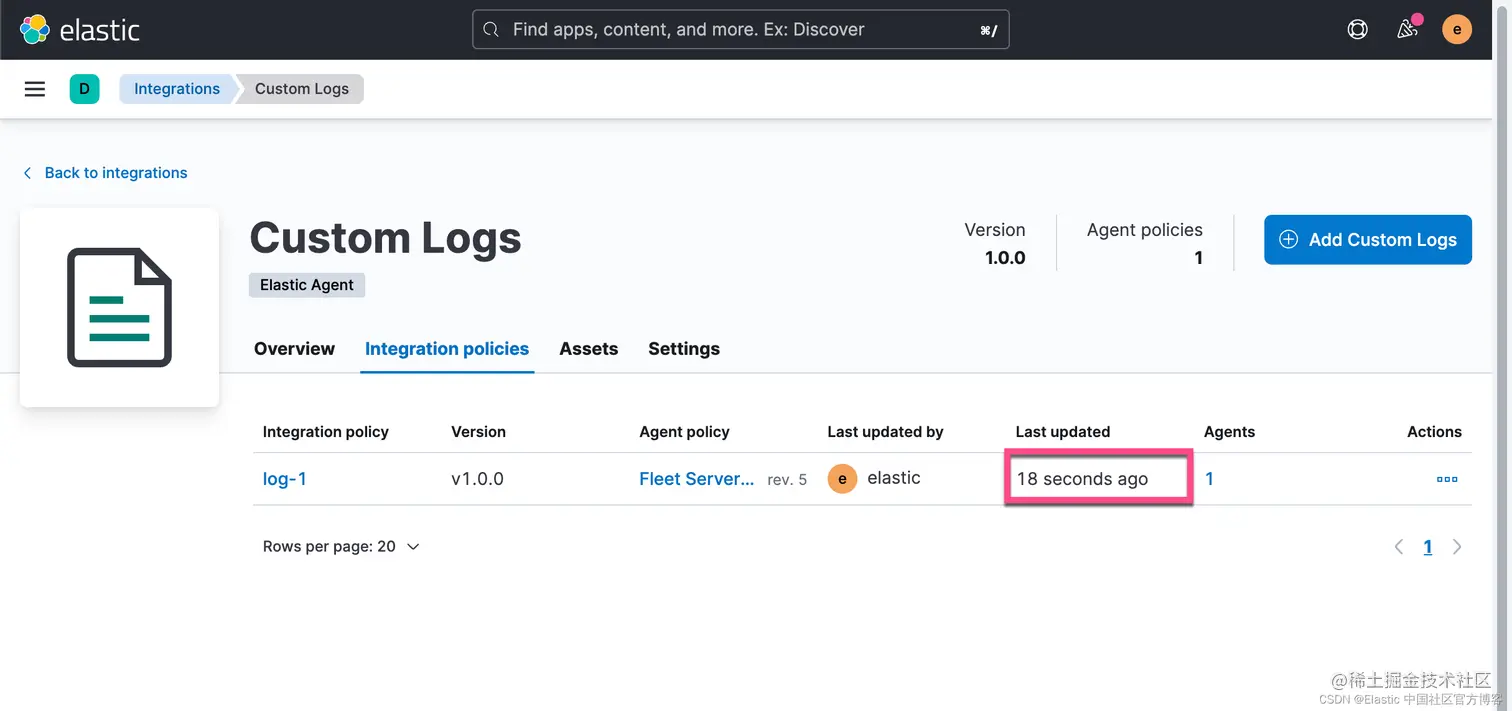The width and height of the screenshot is (1512, 711).
Task: Click the Integration policy column header
Action: click(x=326, y=432)
